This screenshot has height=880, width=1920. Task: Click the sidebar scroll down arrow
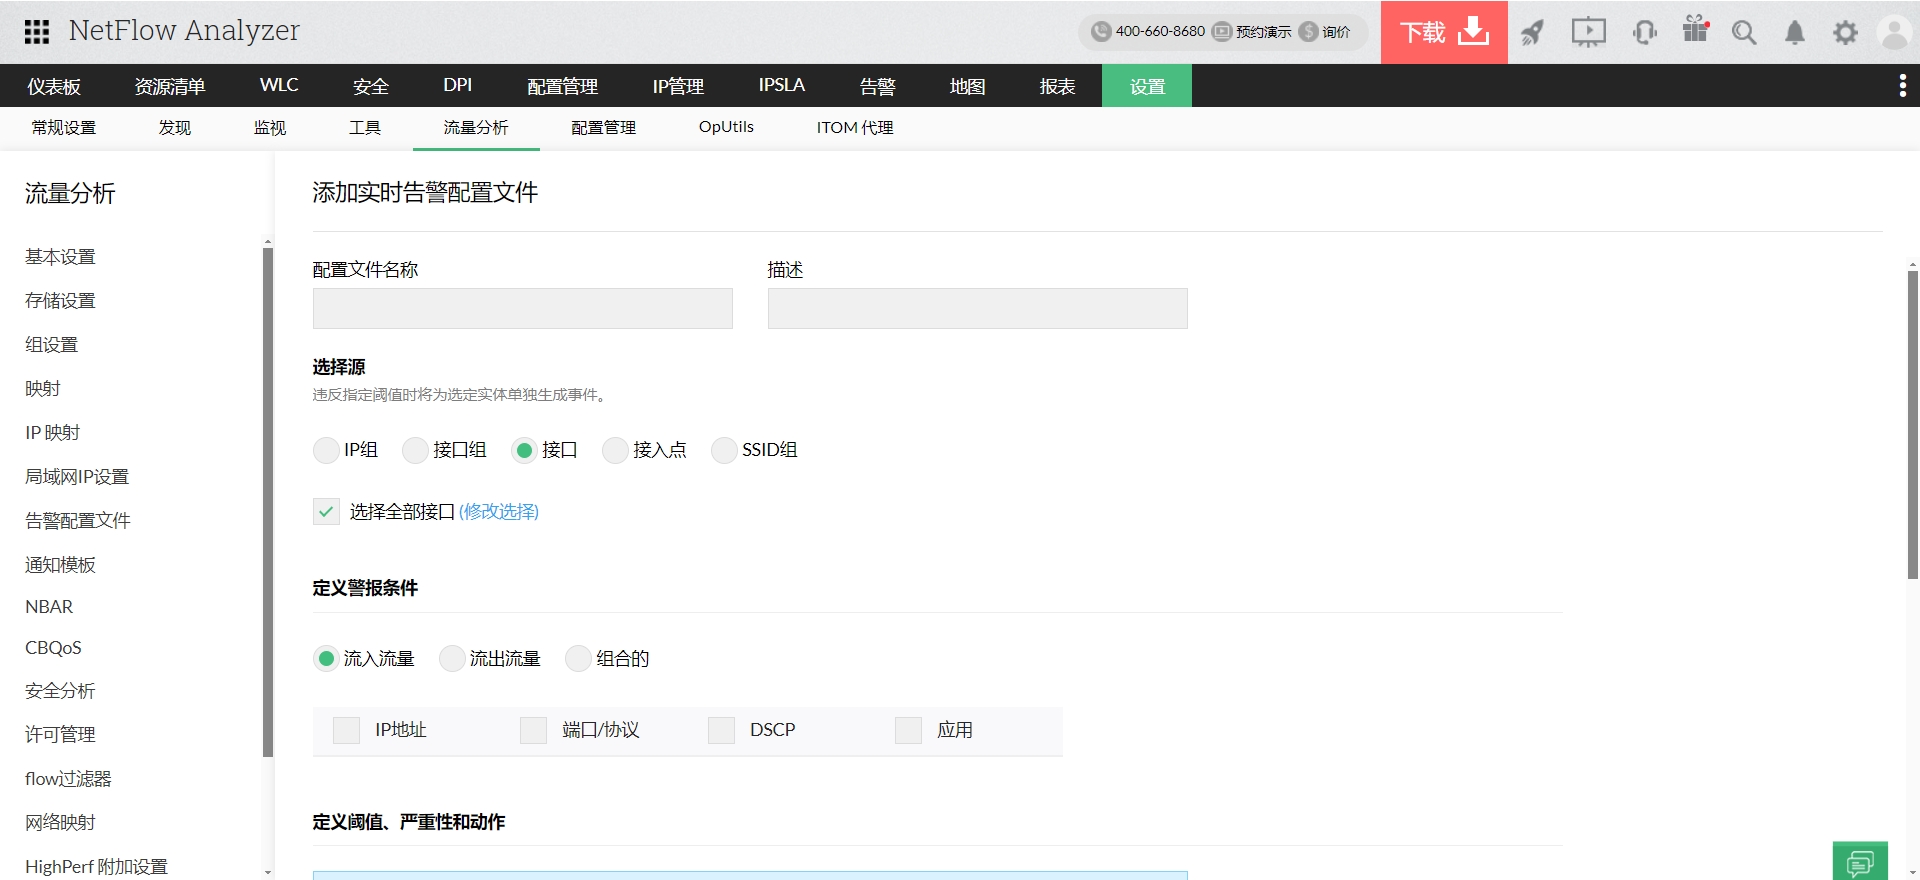(267, 872)
